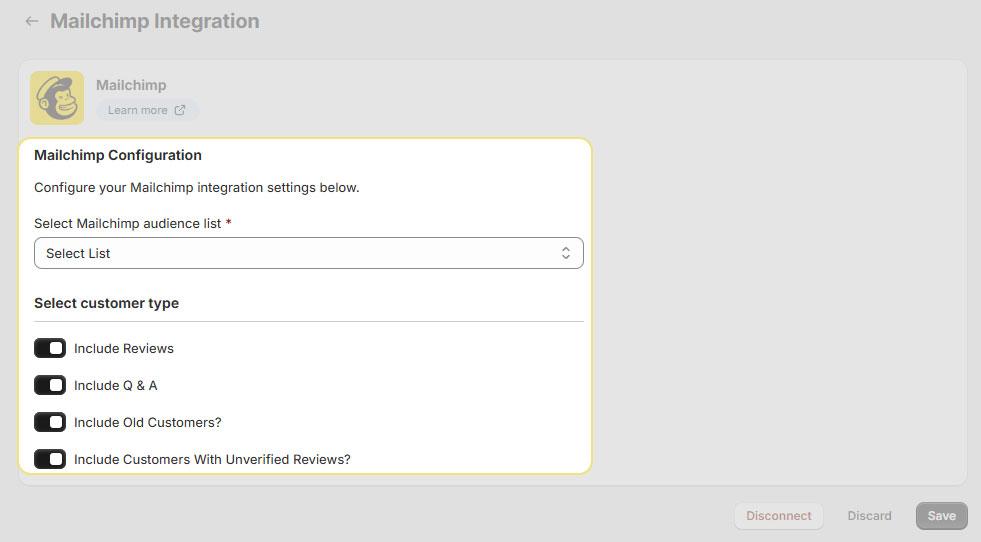Click the Select customer type heading
Viewport: 981px width, 542px height.
pos(106,303)
